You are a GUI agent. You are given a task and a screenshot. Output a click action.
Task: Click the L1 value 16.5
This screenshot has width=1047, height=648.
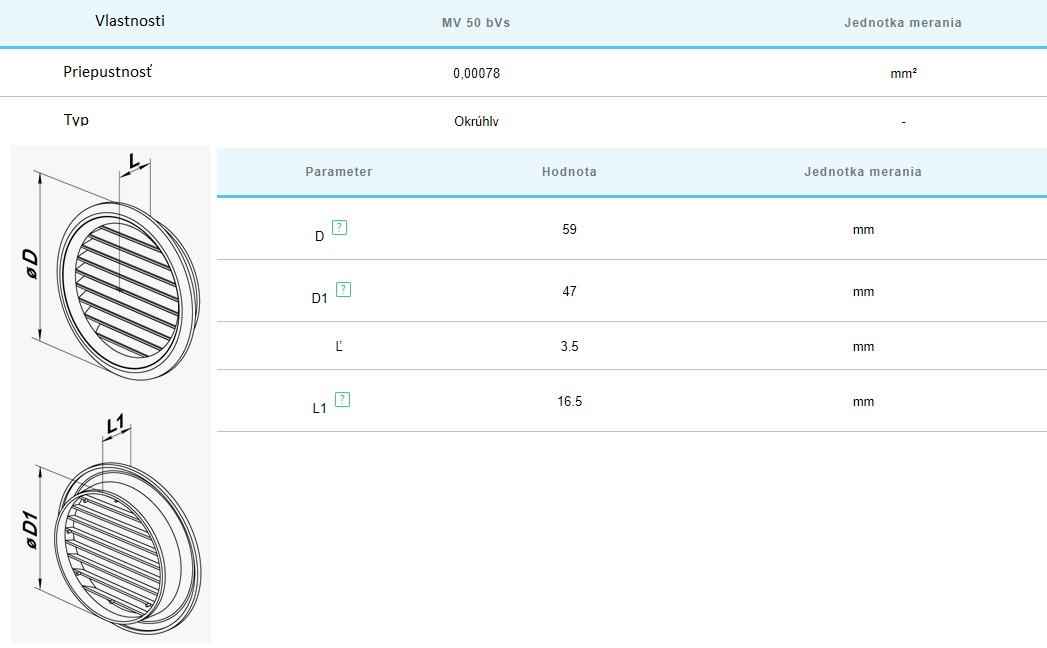tap(570, 401)
